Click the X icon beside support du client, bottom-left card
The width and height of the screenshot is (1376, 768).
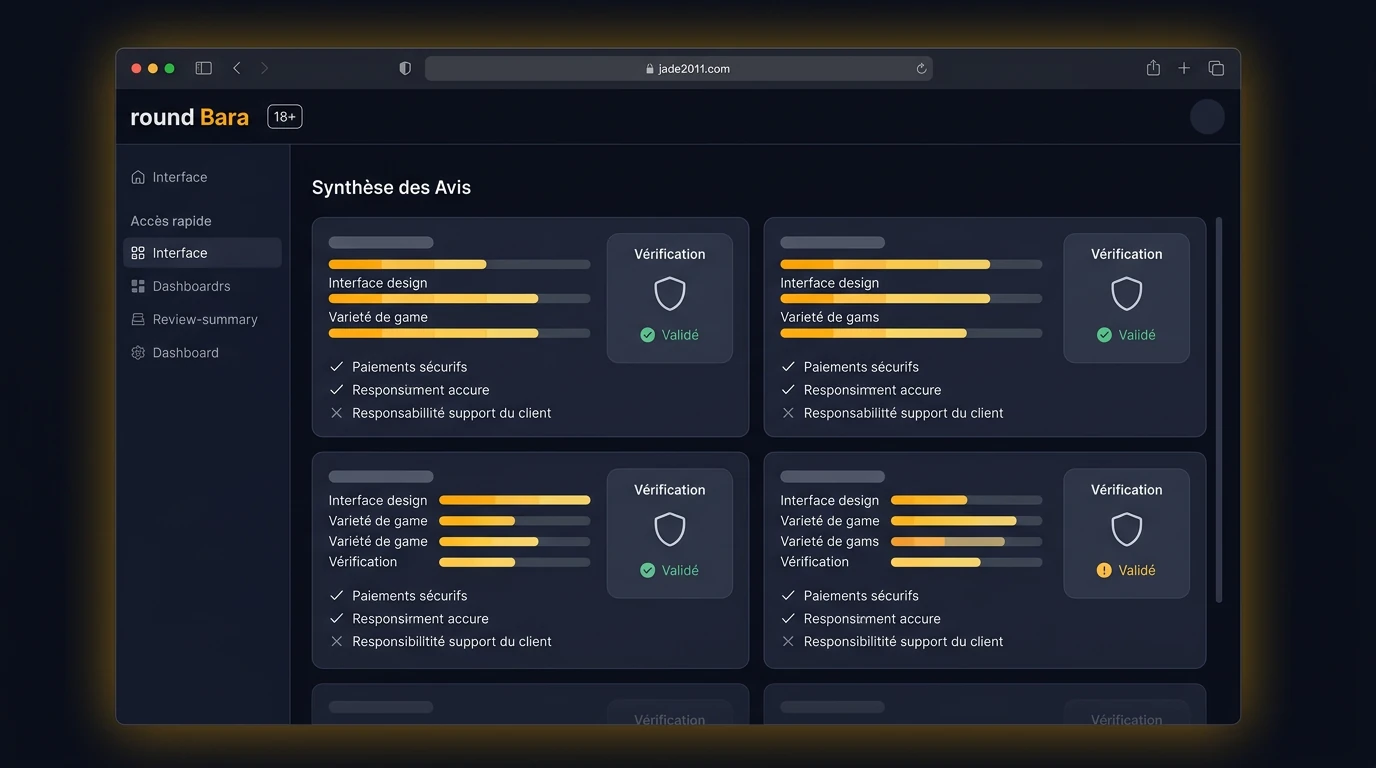coord(337,641)
